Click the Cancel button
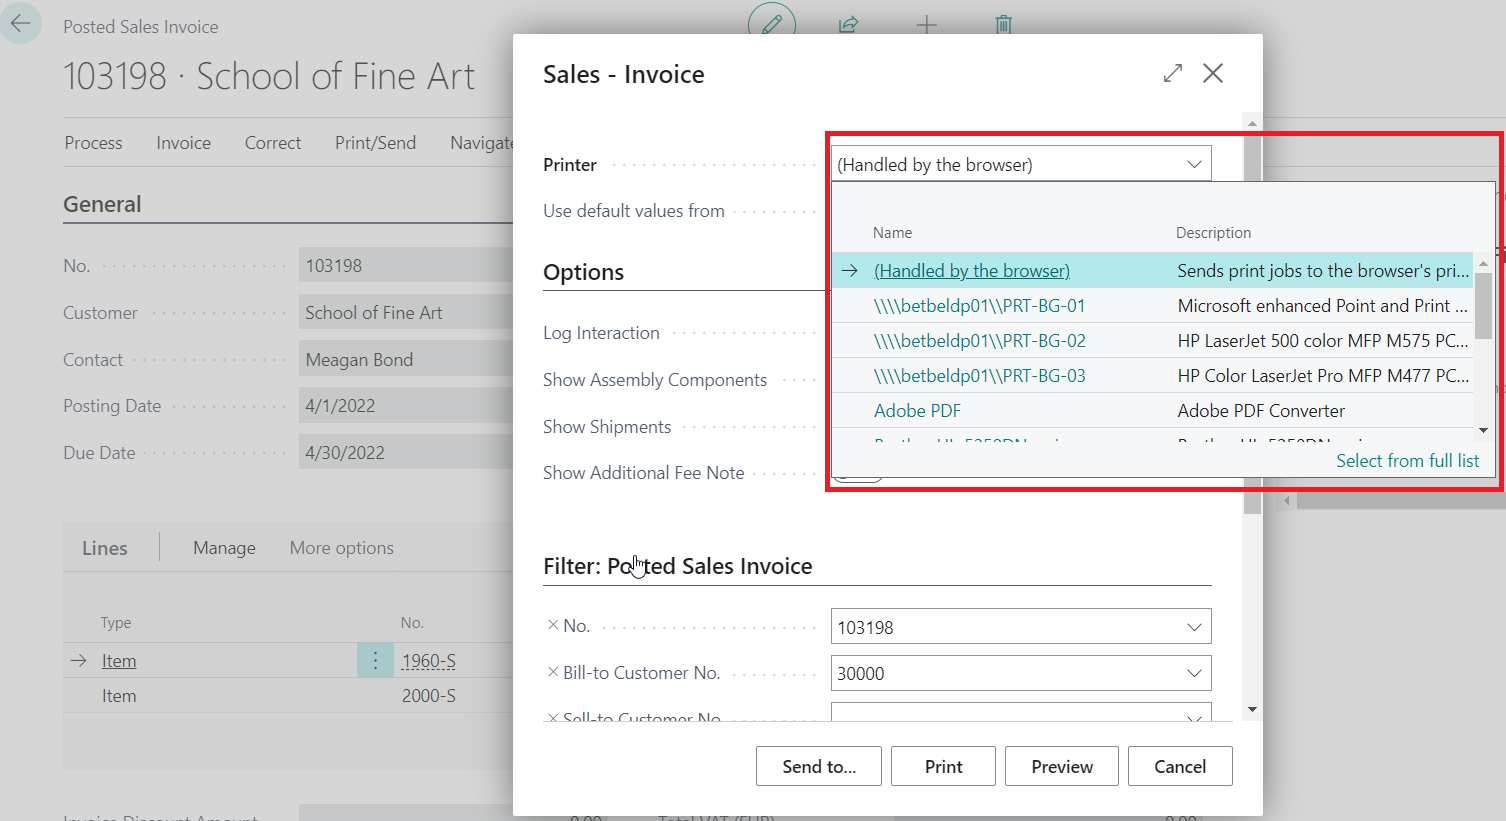This screenshot has height=821, width=1506. tap(1180, 766)
